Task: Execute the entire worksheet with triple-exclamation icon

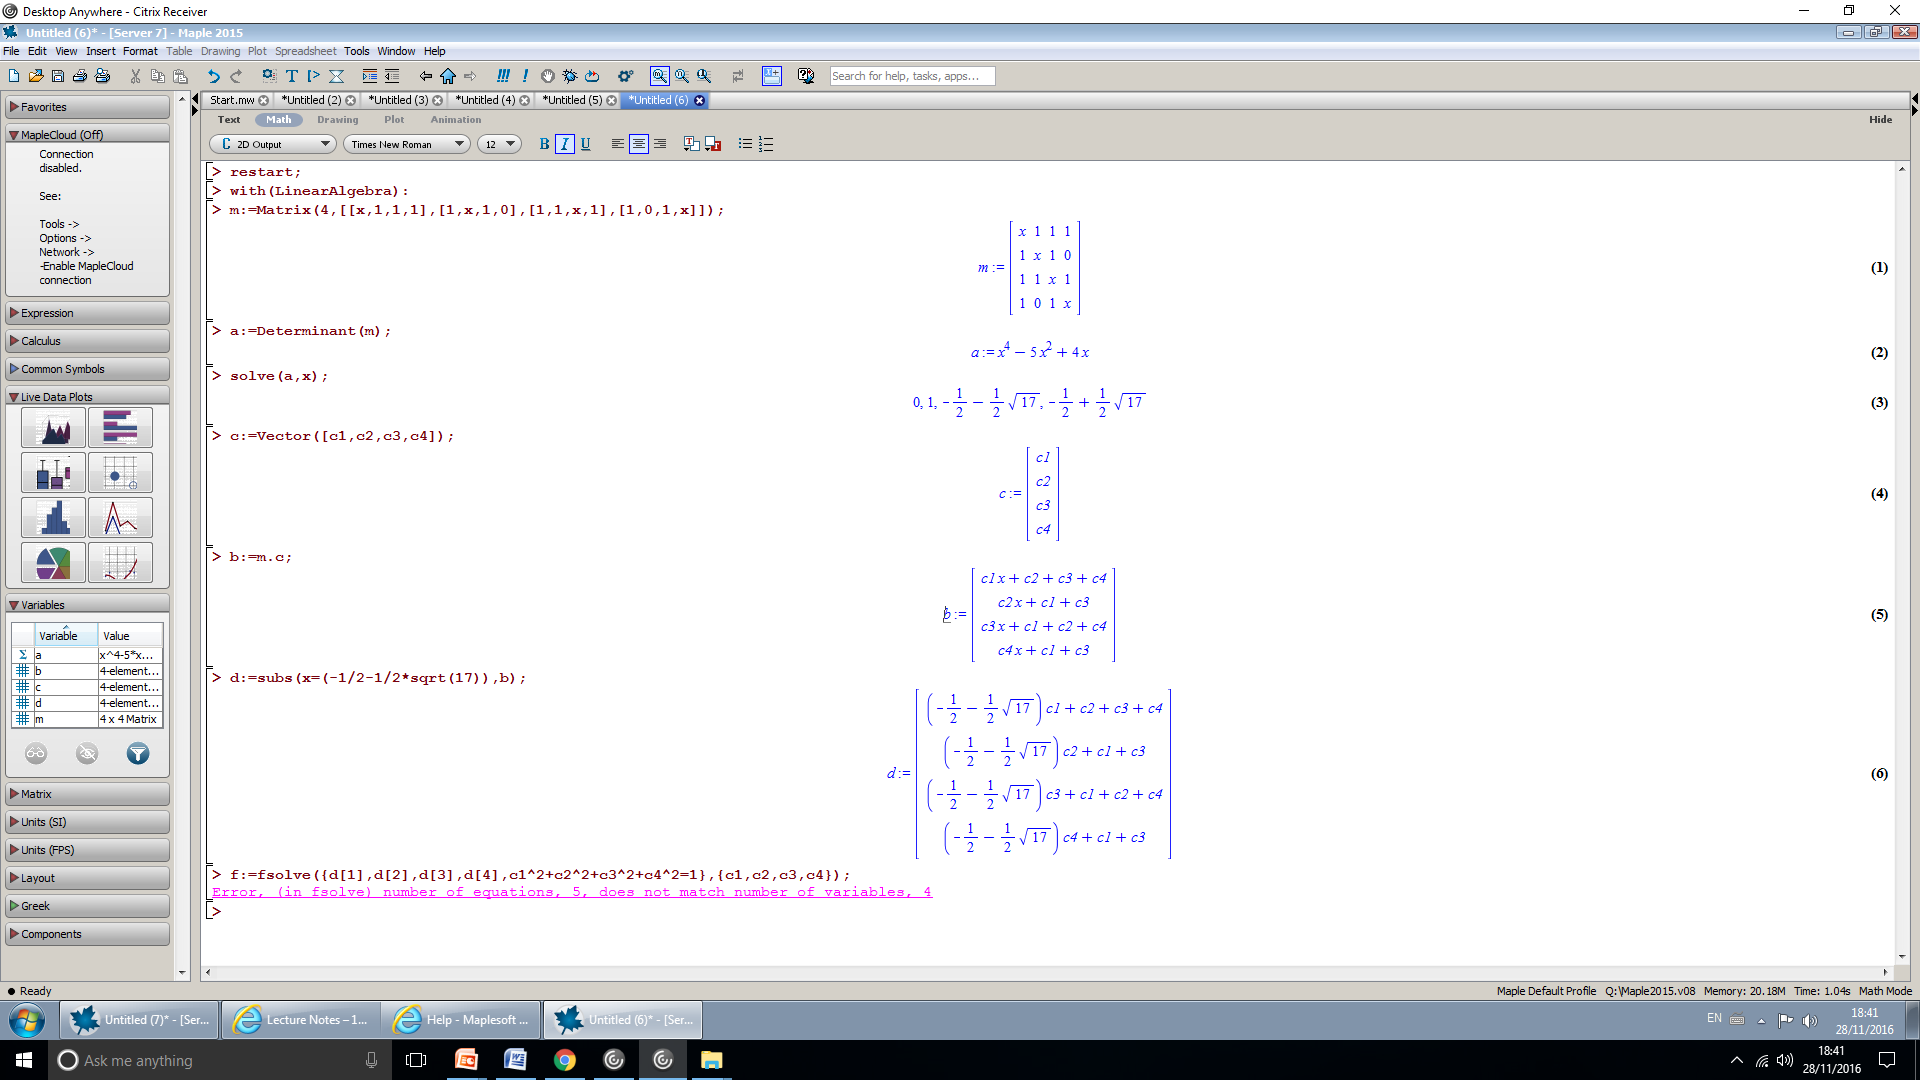Action: tap(503, 76)
